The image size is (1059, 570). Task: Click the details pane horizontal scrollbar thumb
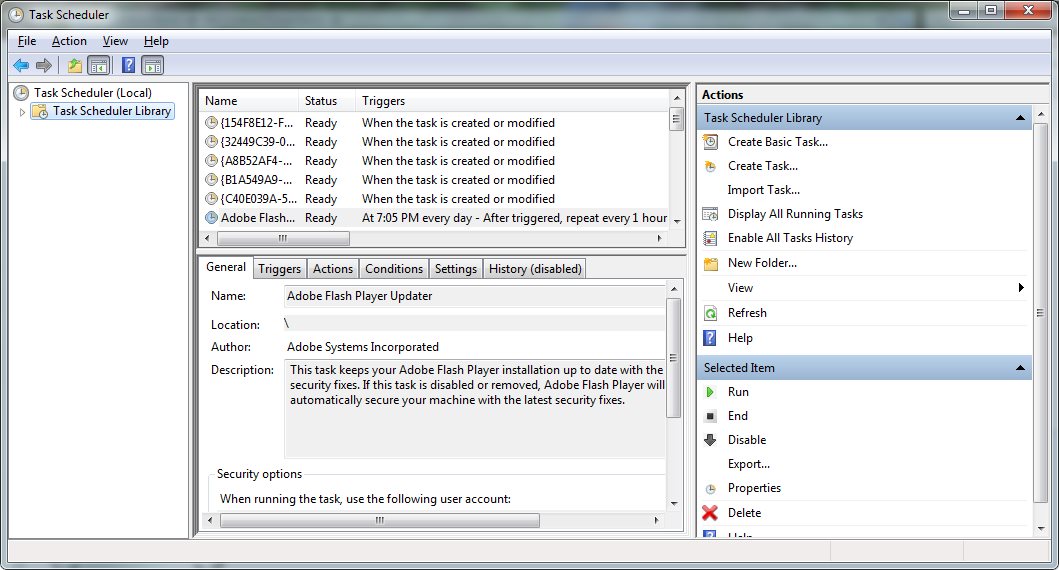click(x=380, y=520)
